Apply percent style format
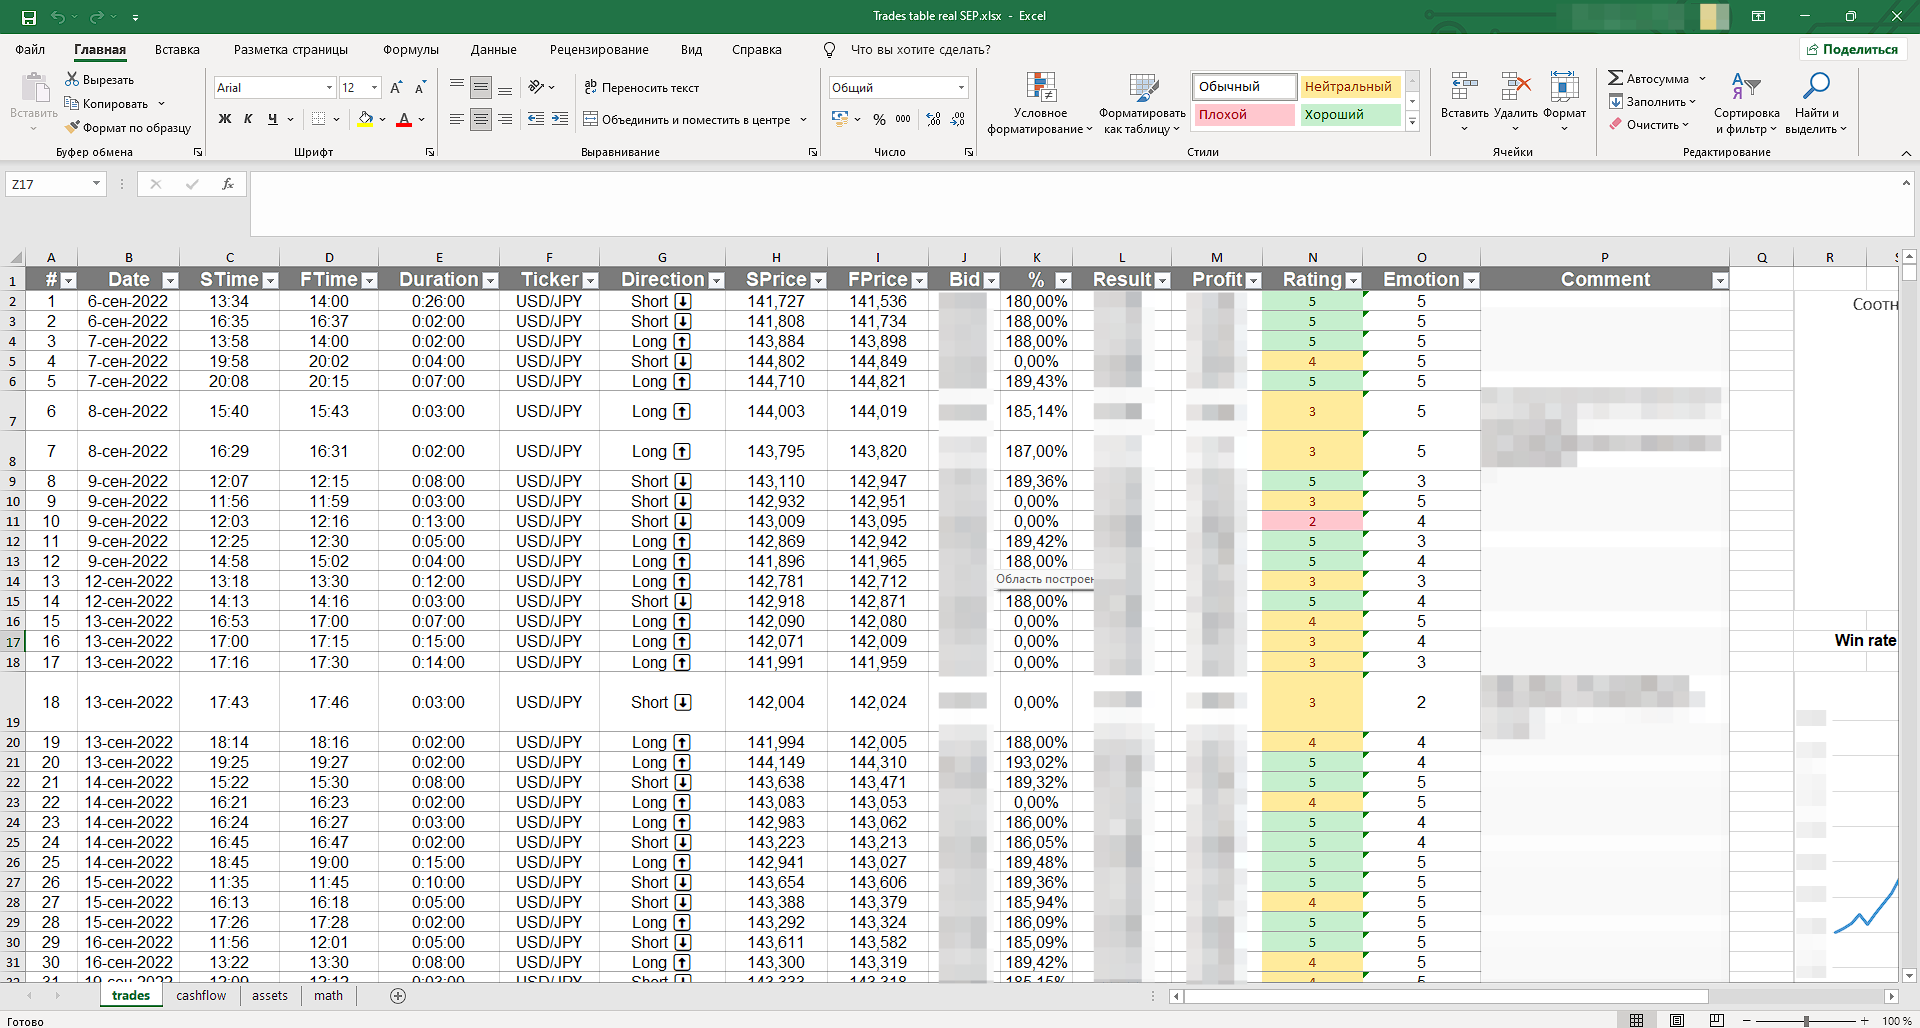The width and height of the screenshot is (1920, 1028). pyautogui.click(x=879, y=119)
